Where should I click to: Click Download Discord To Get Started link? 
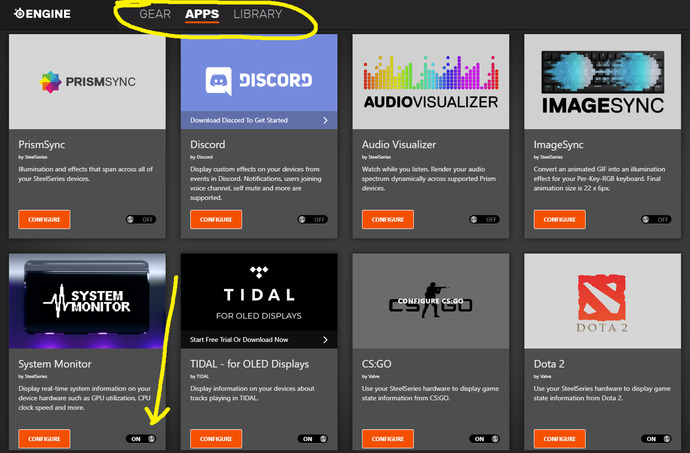tap(239, 120)
